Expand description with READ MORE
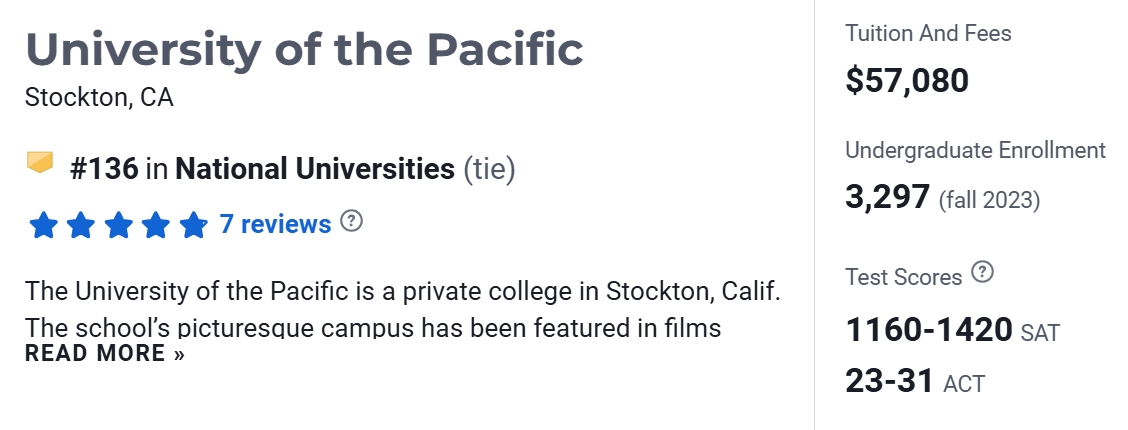This screenshot has width=1128, height=430. point(105,353)
